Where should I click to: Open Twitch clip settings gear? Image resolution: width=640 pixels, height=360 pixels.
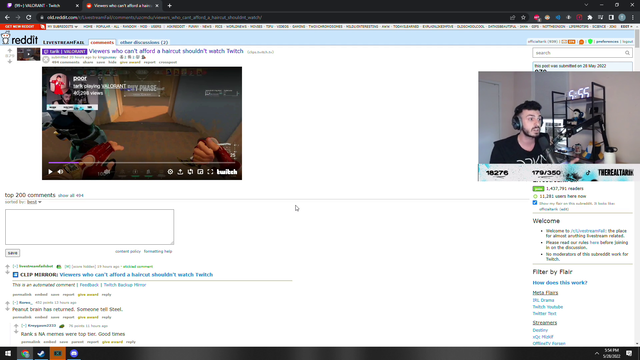(x=170, y=172)
